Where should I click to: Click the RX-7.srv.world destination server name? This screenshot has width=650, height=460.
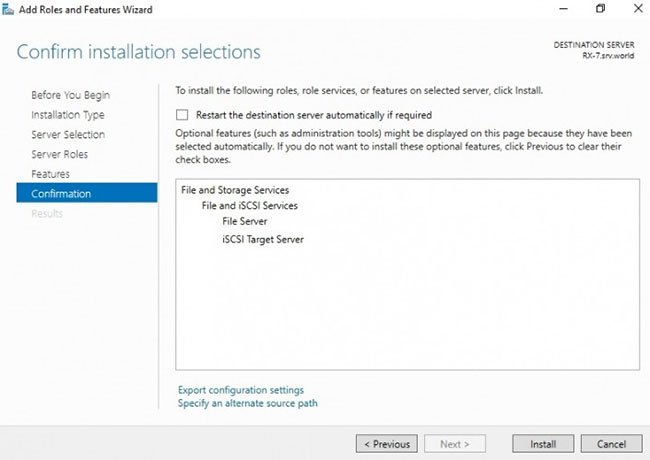[x=608, y=56]
